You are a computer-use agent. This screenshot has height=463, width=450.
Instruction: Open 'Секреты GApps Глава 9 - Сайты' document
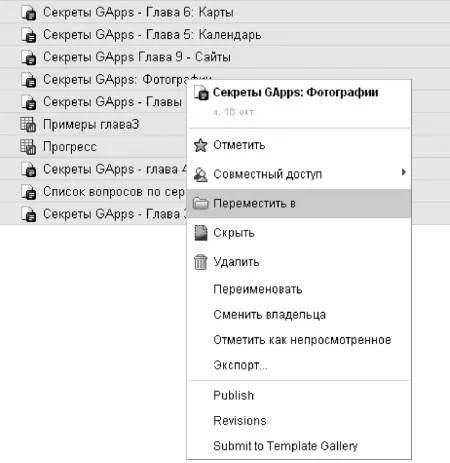137,57
